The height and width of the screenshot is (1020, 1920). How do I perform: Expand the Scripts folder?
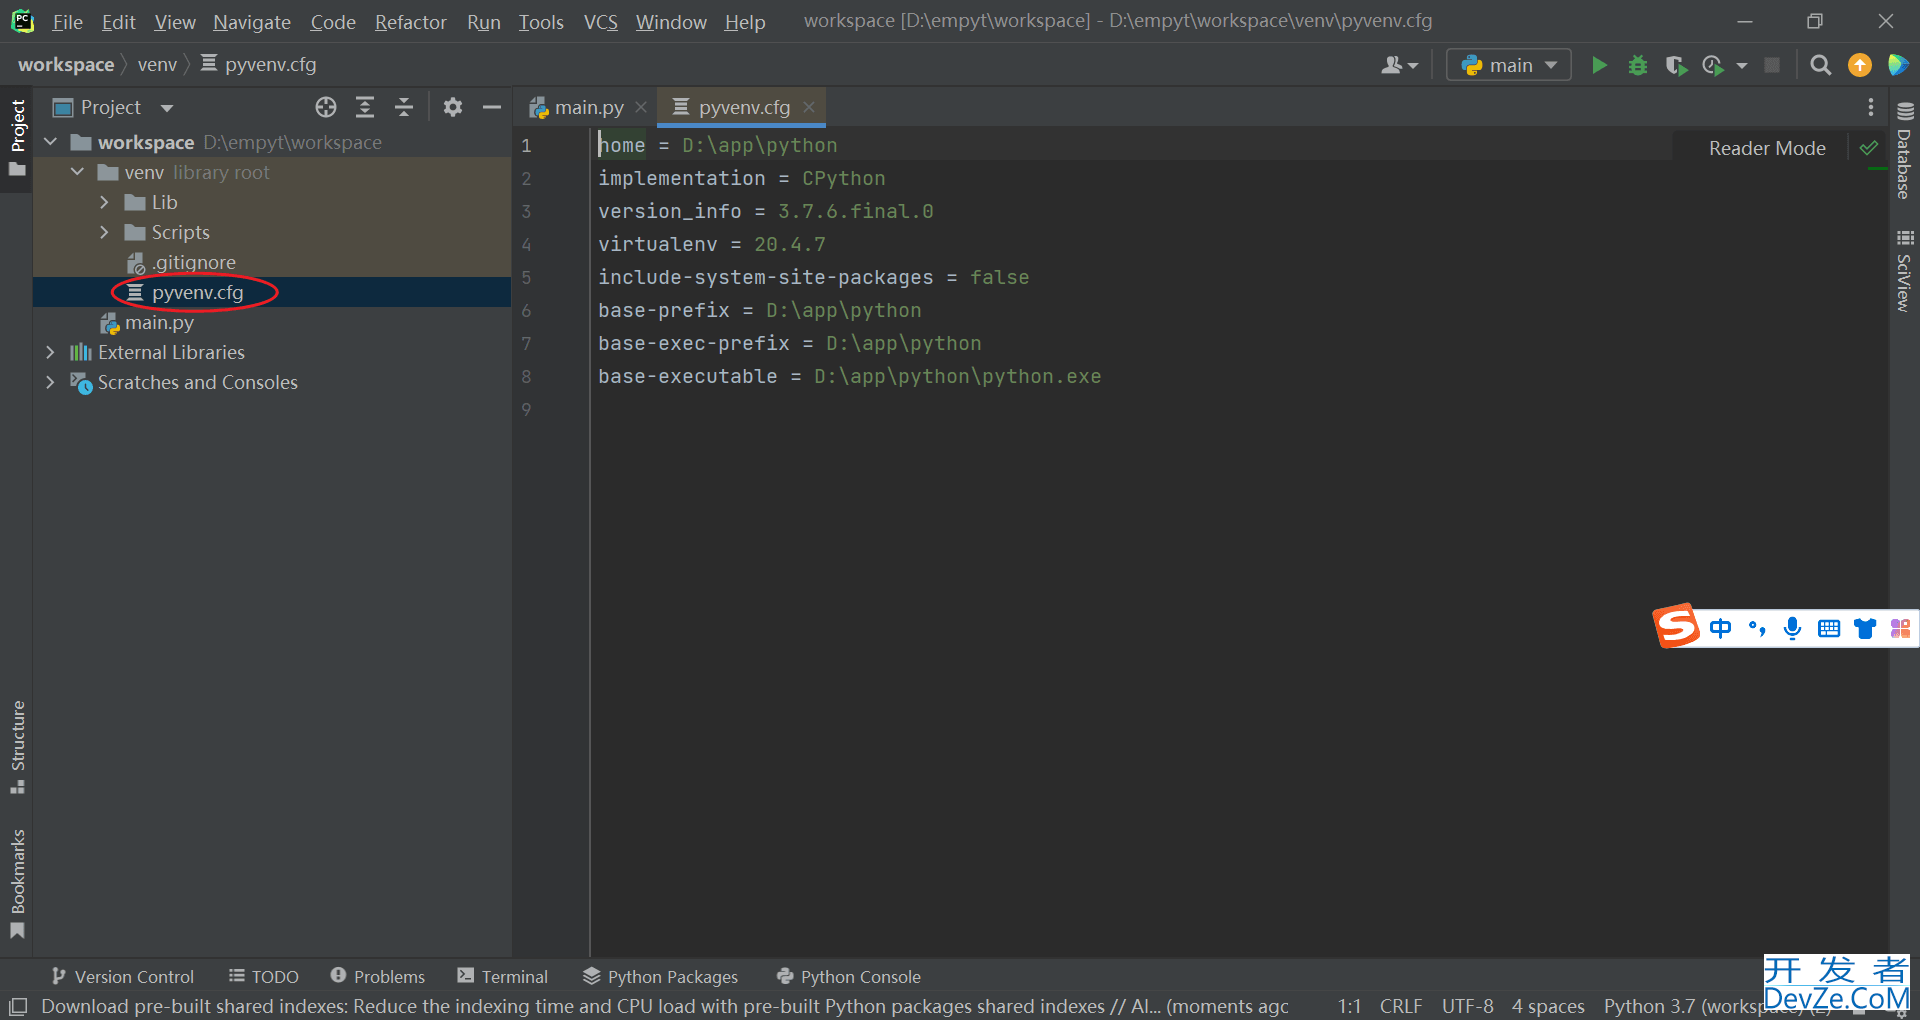[x=104, y=232]
